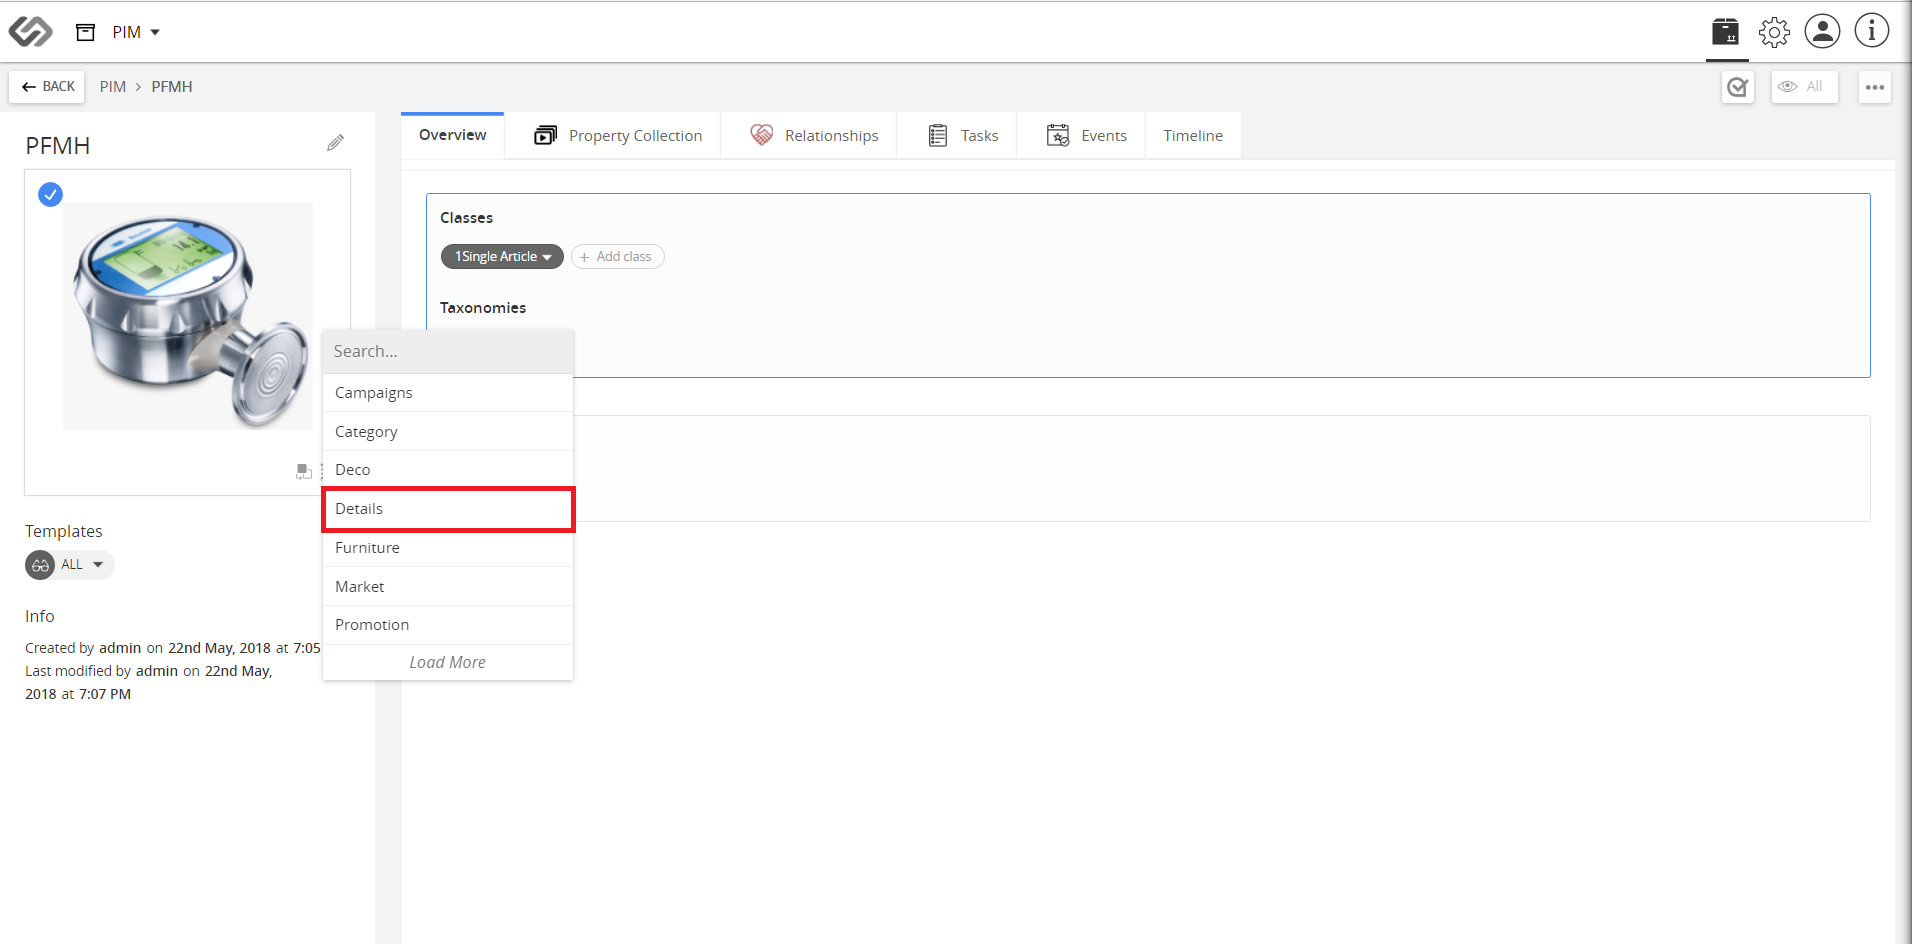Click the Taxonomies heading
1912x944 pixels.
[x=483, y=308]
